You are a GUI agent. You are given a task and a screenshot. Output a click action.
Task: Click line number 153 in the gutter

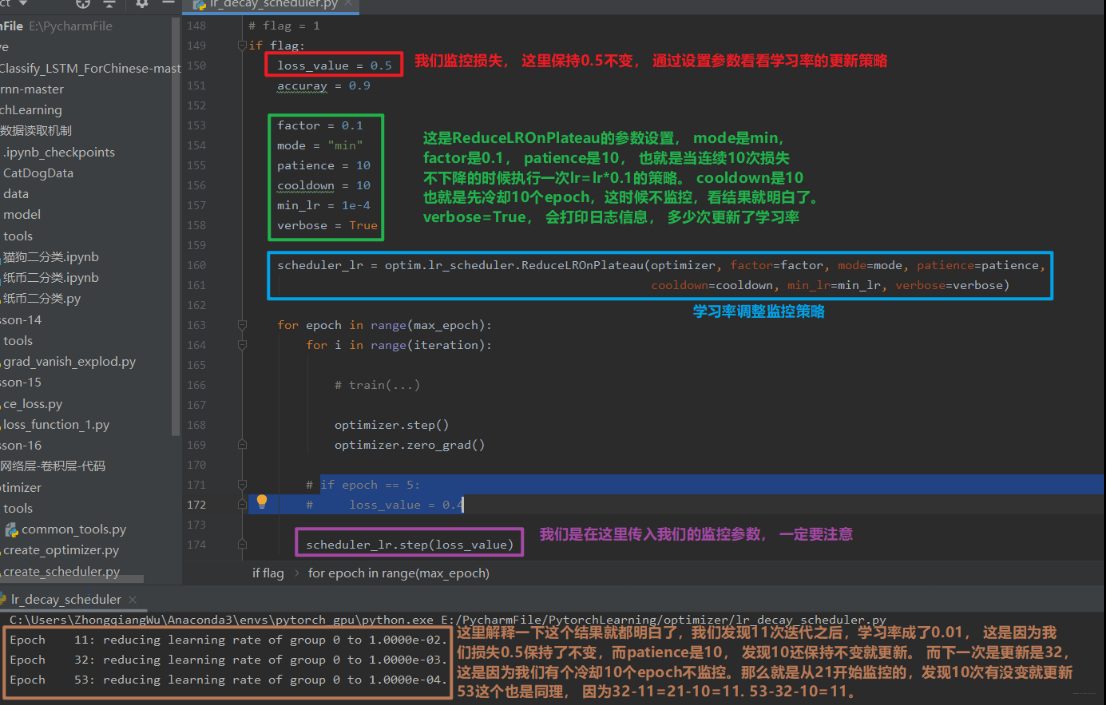(196, 125)
